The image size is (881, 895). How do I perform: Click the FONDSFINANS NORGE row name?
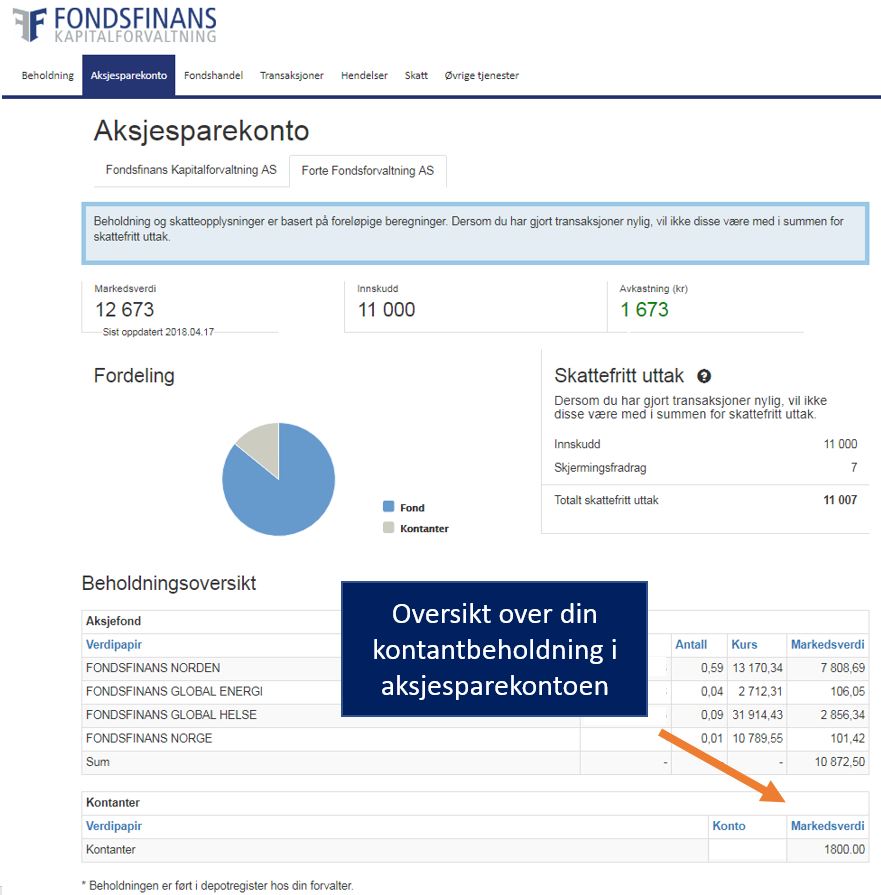click(x=149, y=738)
